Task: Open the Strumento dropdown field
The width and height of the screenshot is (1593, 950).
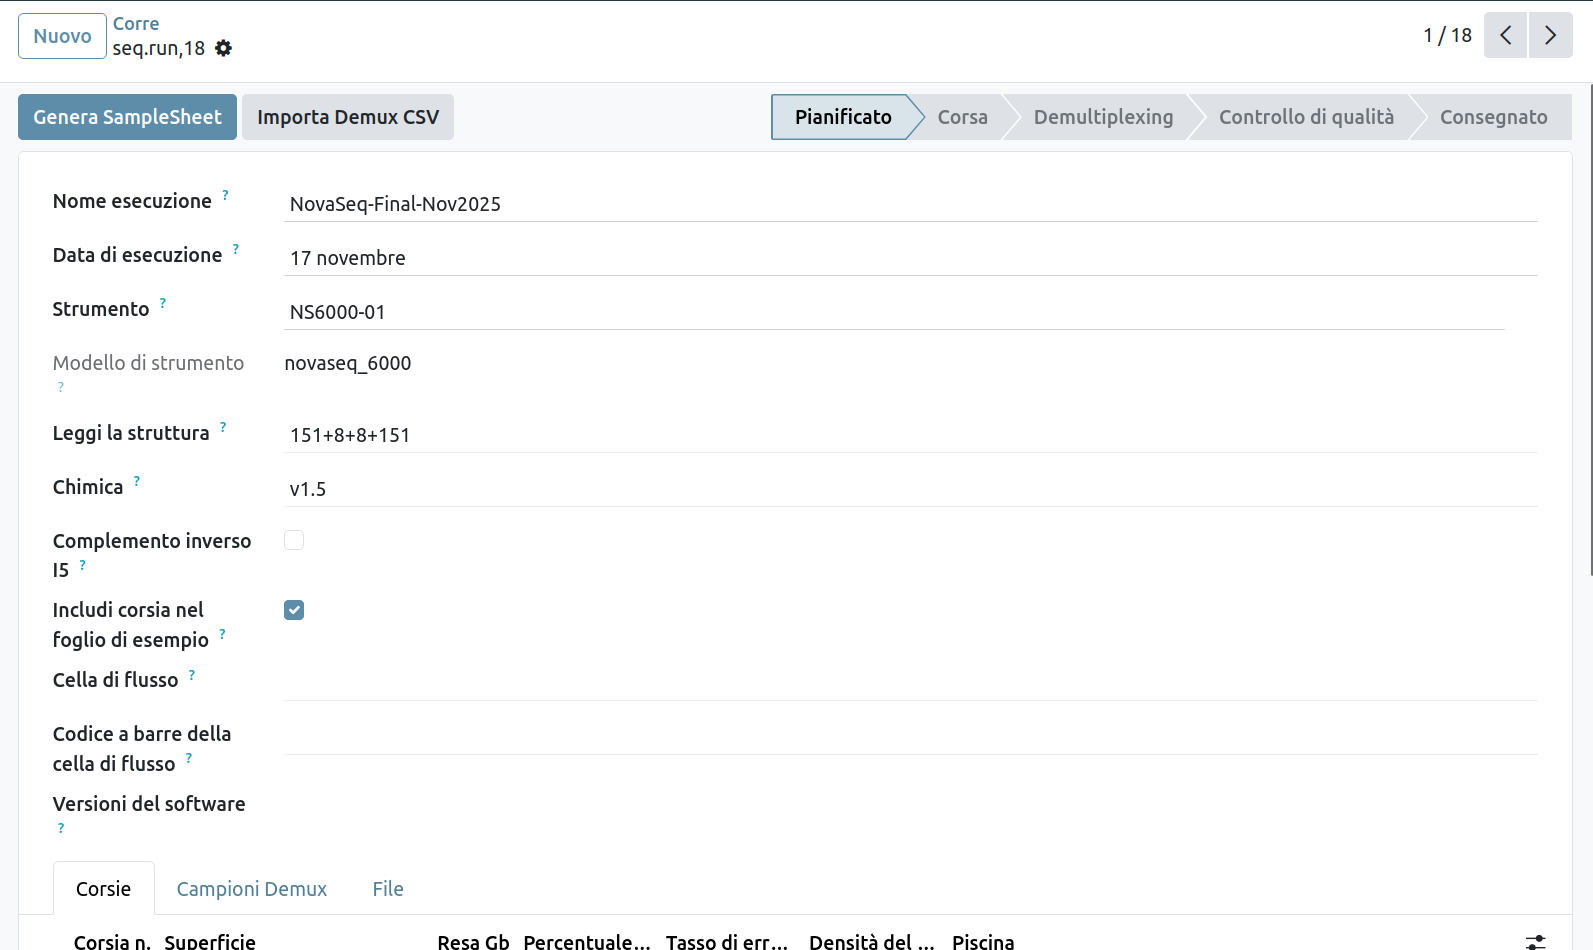Action: 894,312
